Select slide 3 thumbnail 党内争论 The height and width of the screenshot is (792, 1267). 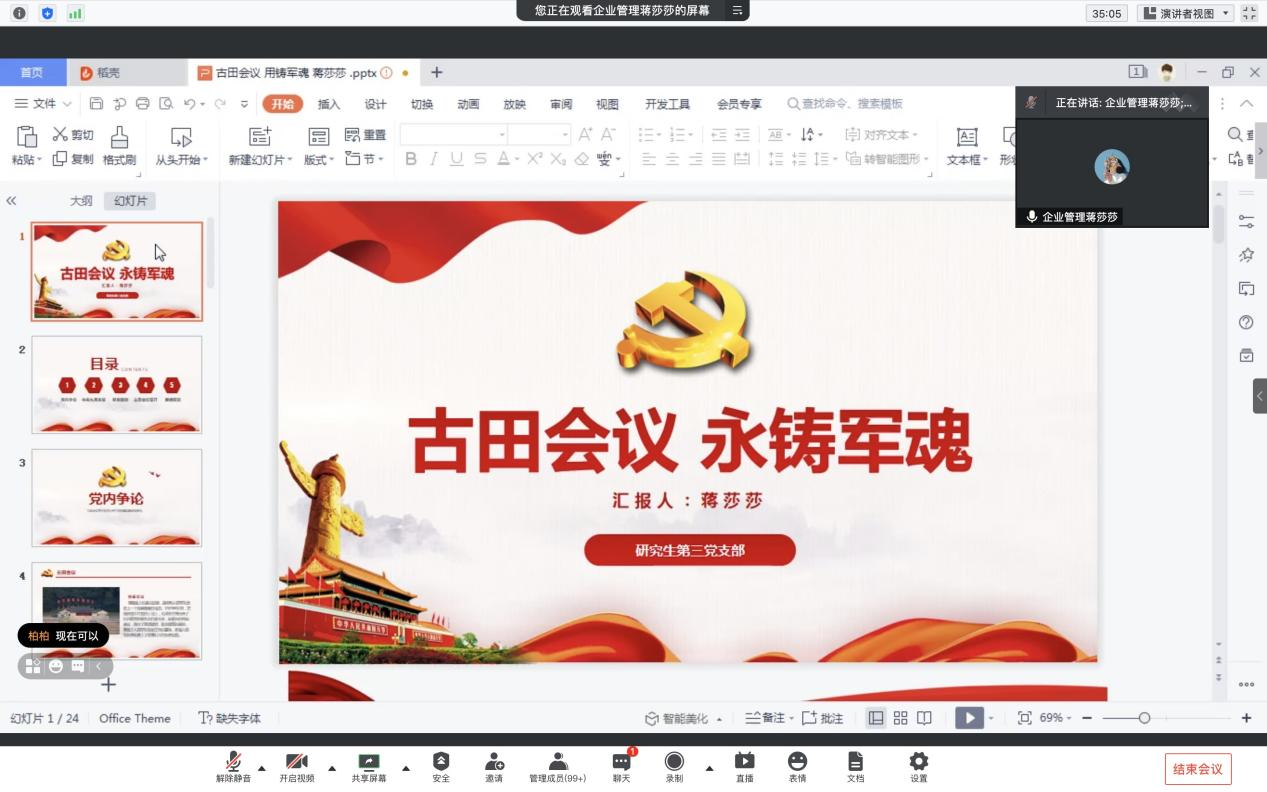(117, 497)
